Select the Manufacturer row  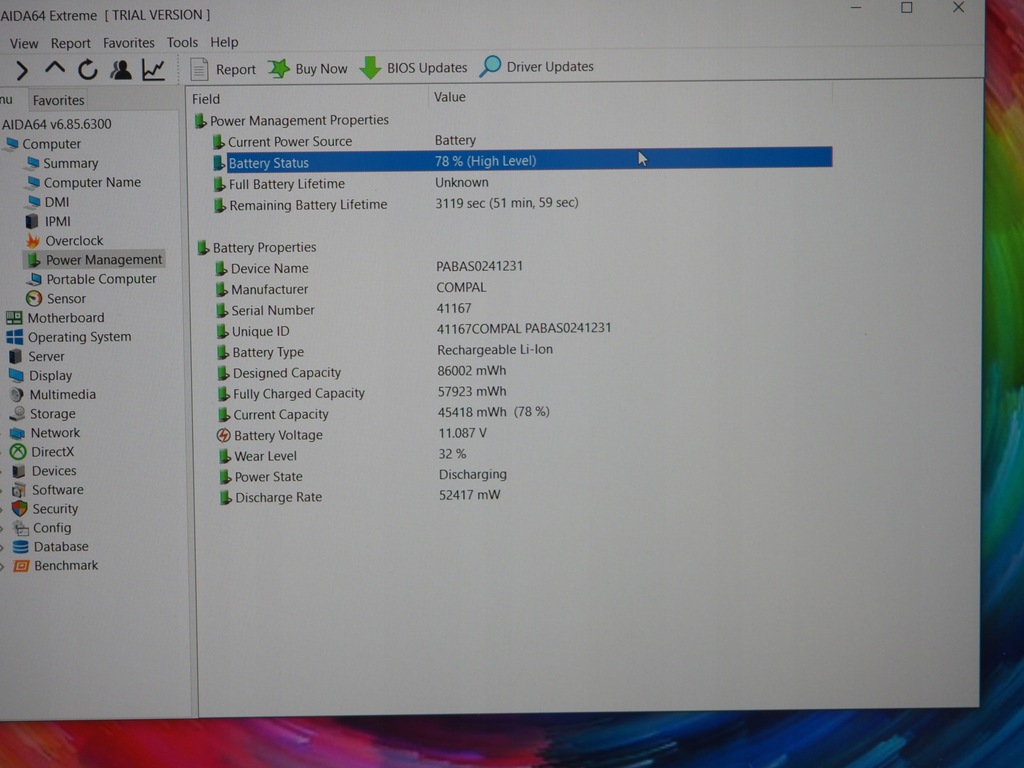tap(522, 288)
